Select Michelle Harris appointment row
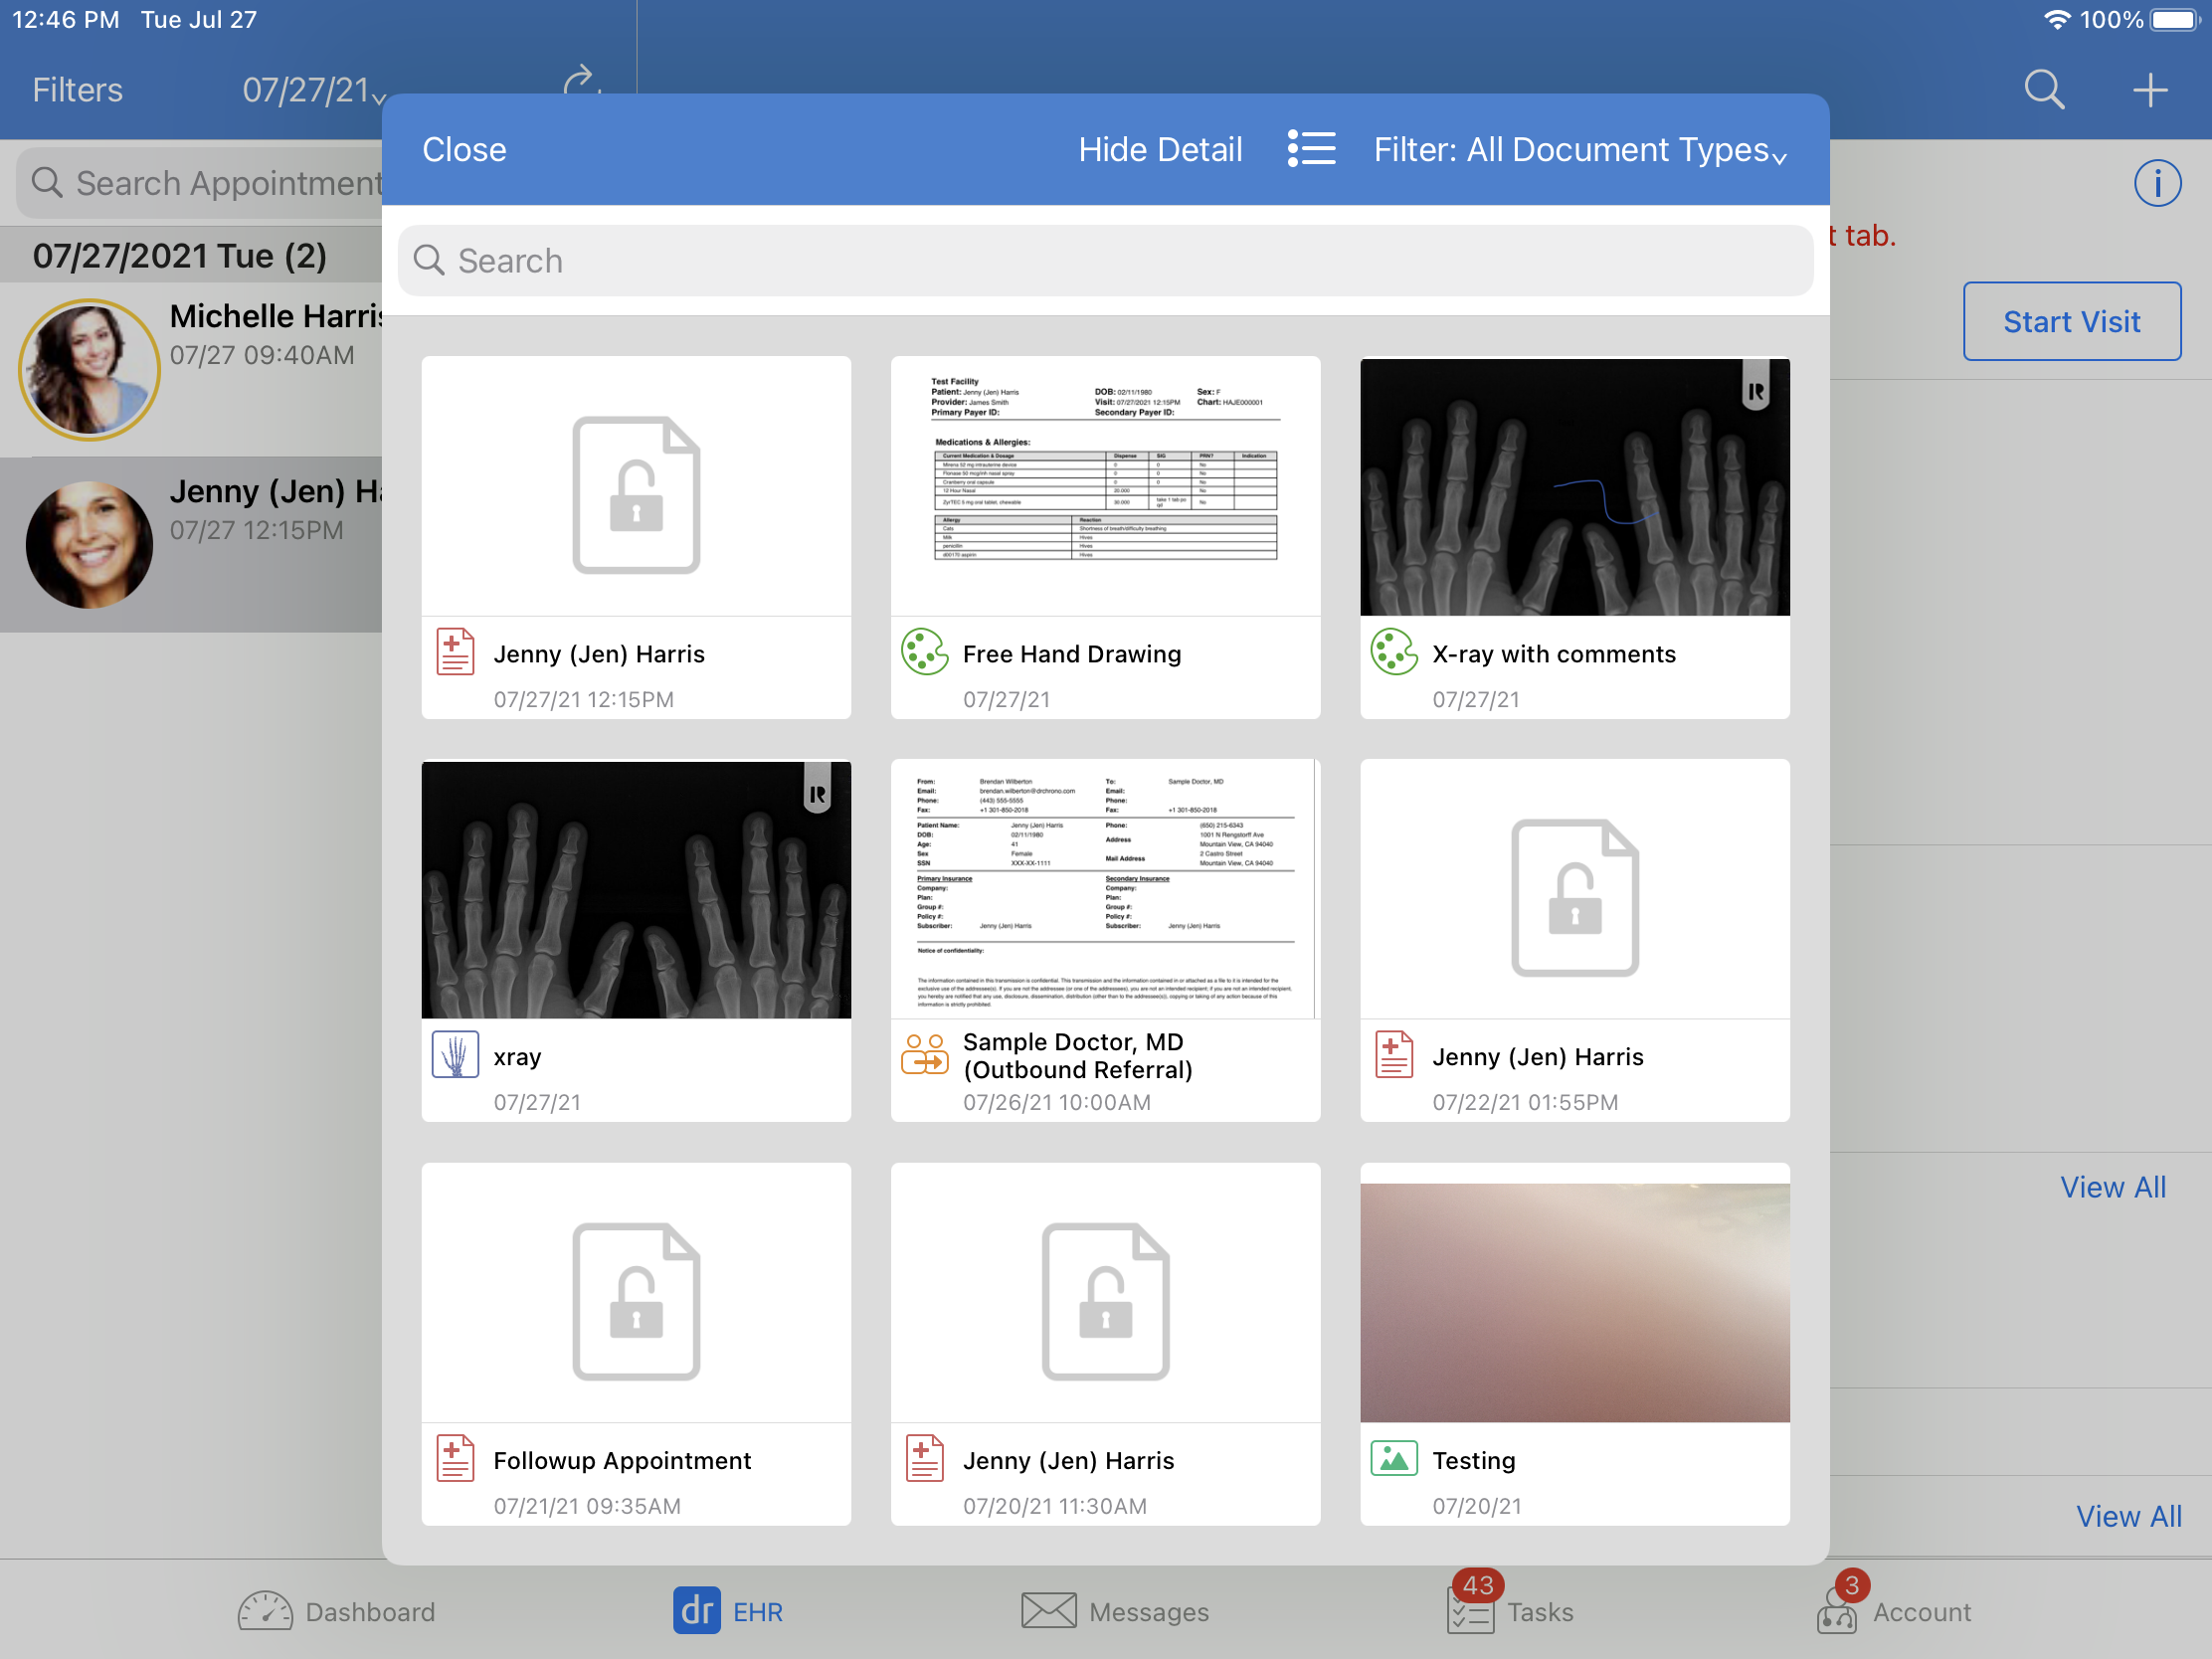 coord(191,369)
